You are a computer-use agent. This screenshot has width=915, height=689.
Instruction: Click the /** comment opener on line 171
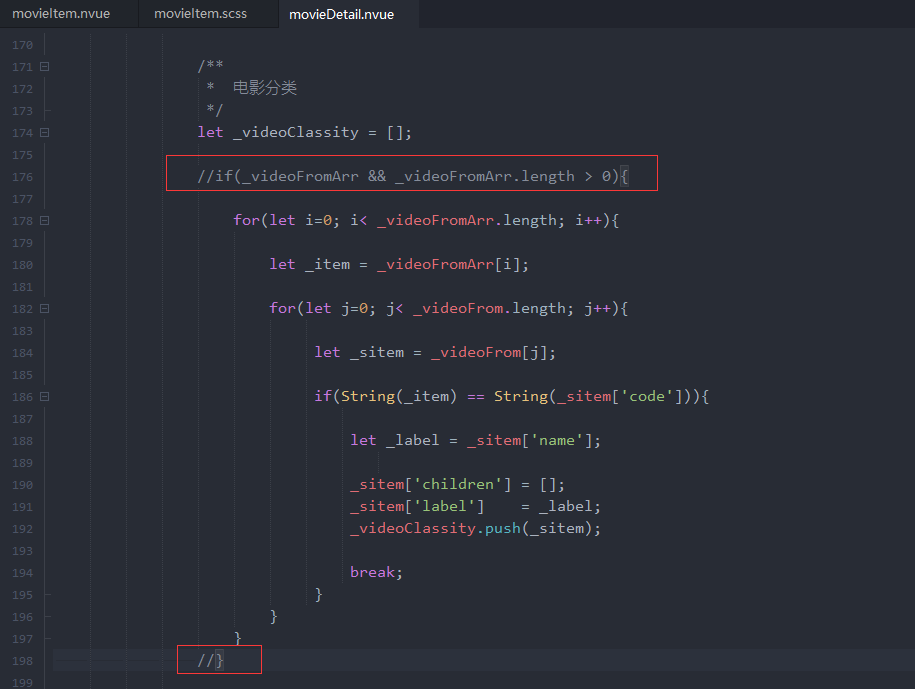click(211, 66)
